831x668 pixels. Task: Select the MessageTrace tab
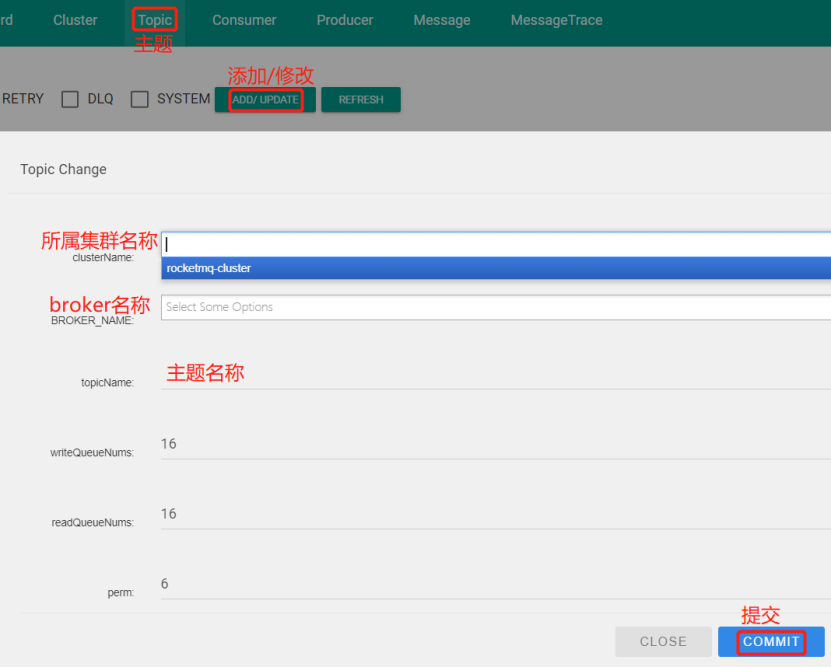[556, 20]
